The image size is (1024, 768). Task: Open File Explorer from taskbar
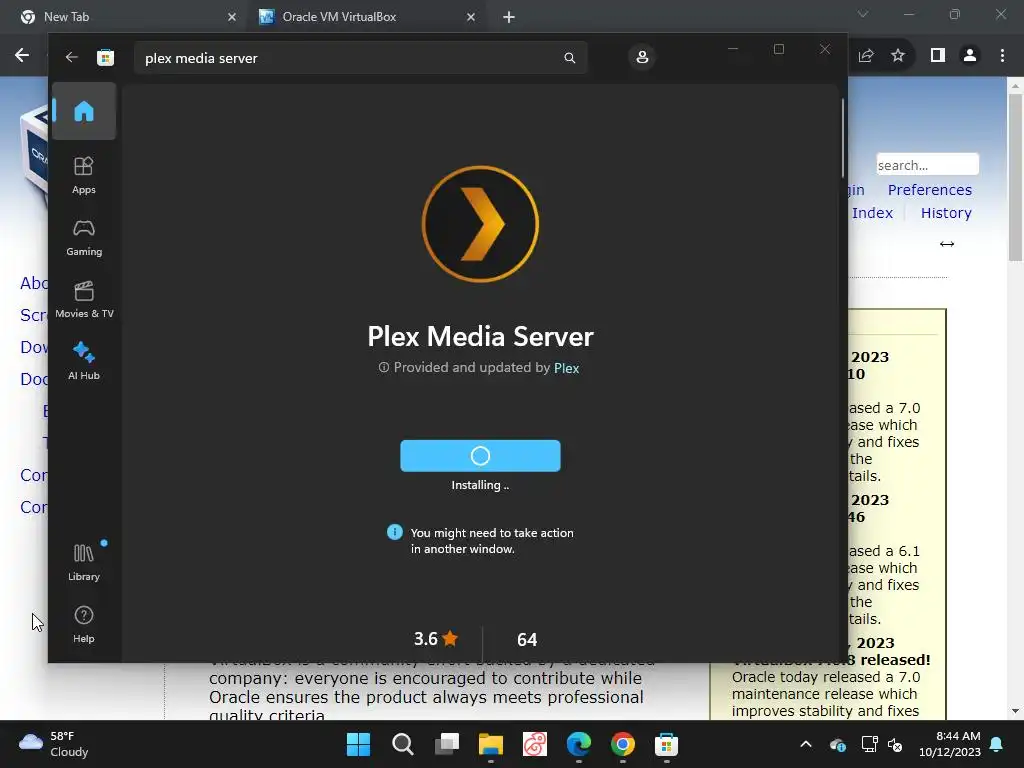(490, 744)
